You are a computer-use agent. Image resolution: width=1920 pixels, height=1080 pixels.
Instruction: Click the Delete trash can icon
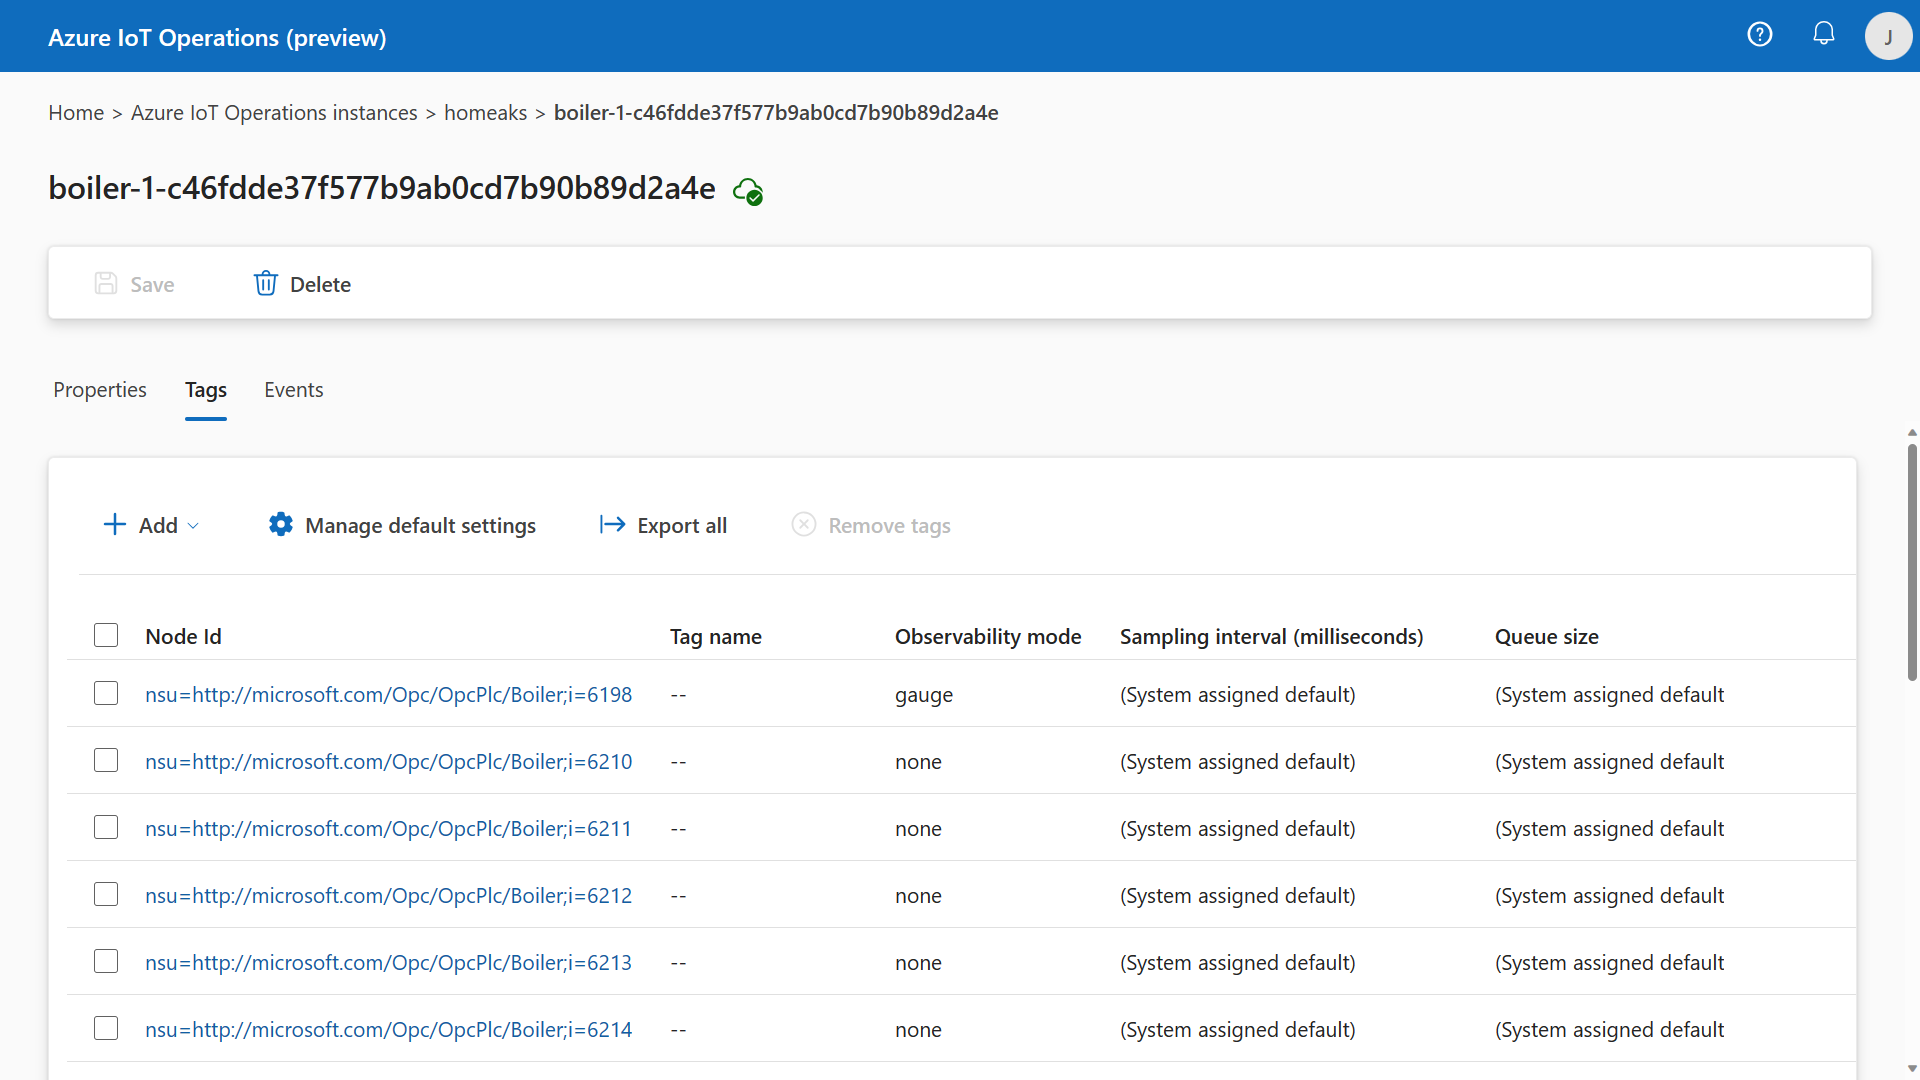pos(265,284)
